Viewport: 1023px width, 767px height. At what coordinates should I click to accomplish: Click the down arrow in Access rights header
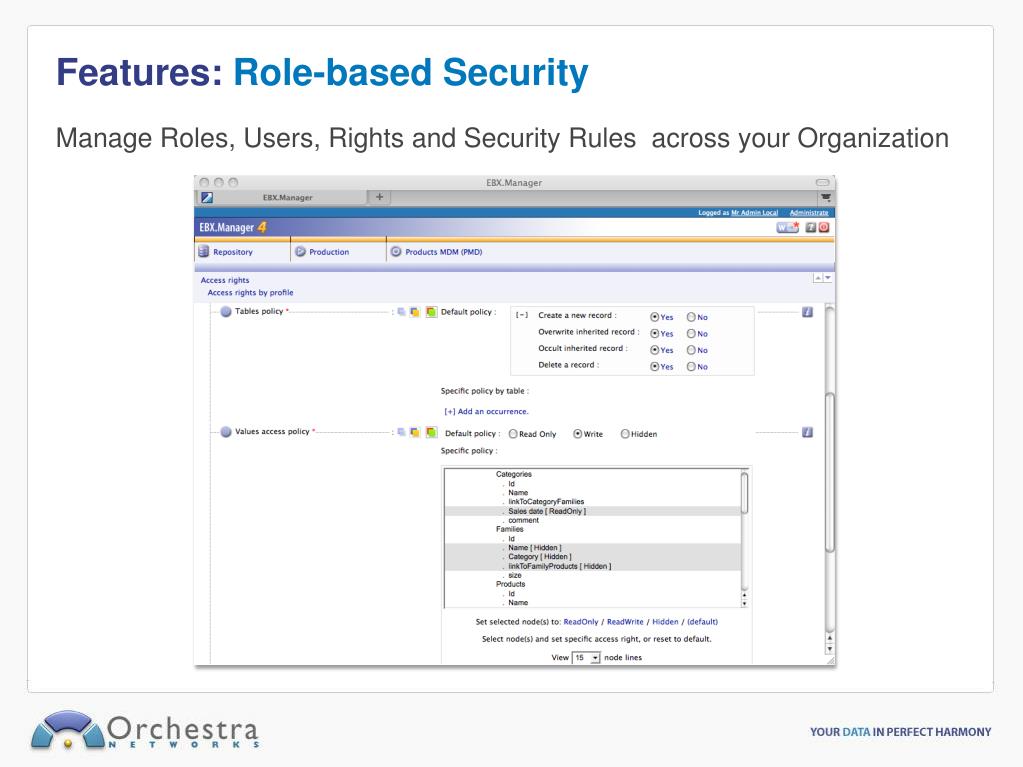[827, 278]
